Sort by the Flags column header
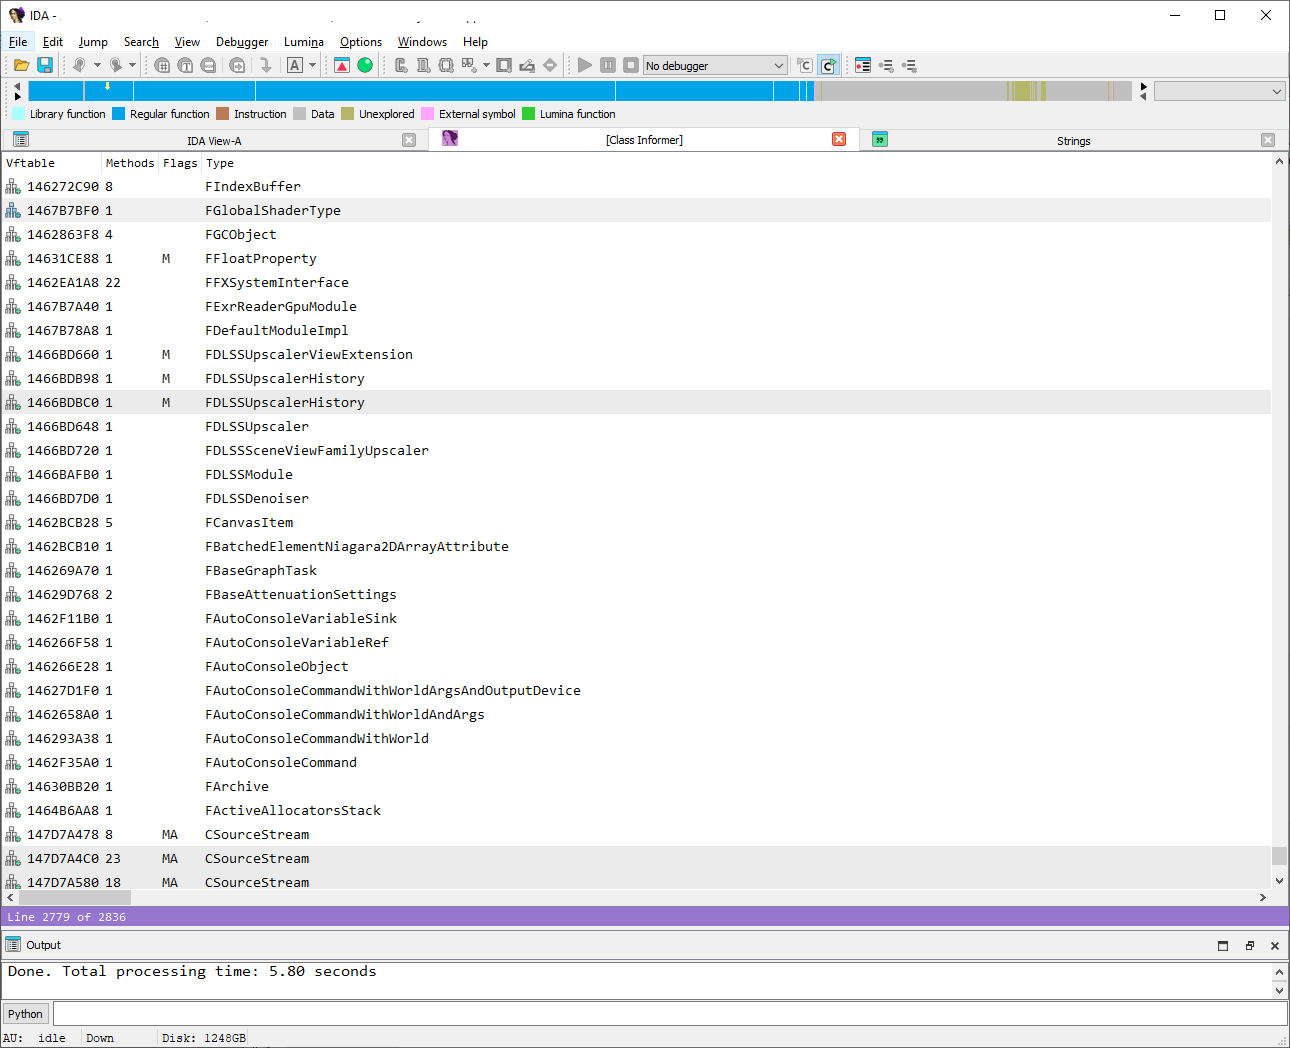Screen dimensions: 1290x1048 [x=180, y=163]
